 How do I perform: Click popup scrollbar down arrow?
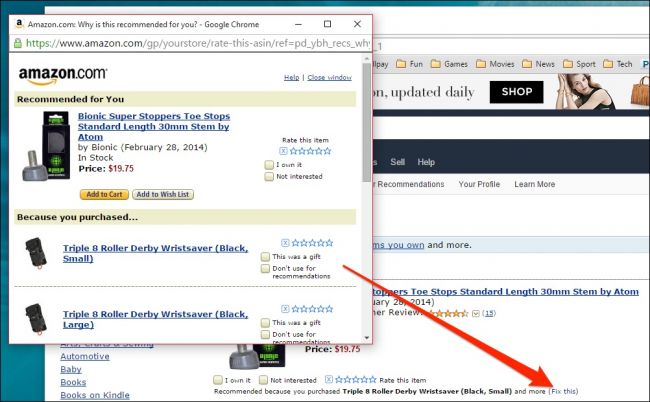(366, 338)
